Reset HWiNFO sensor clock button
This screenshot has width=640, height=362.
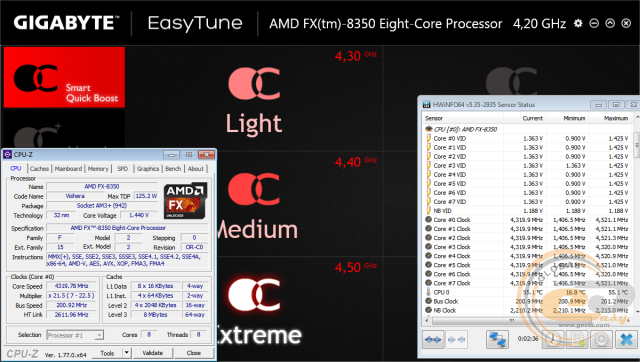(x=553, y=339)
